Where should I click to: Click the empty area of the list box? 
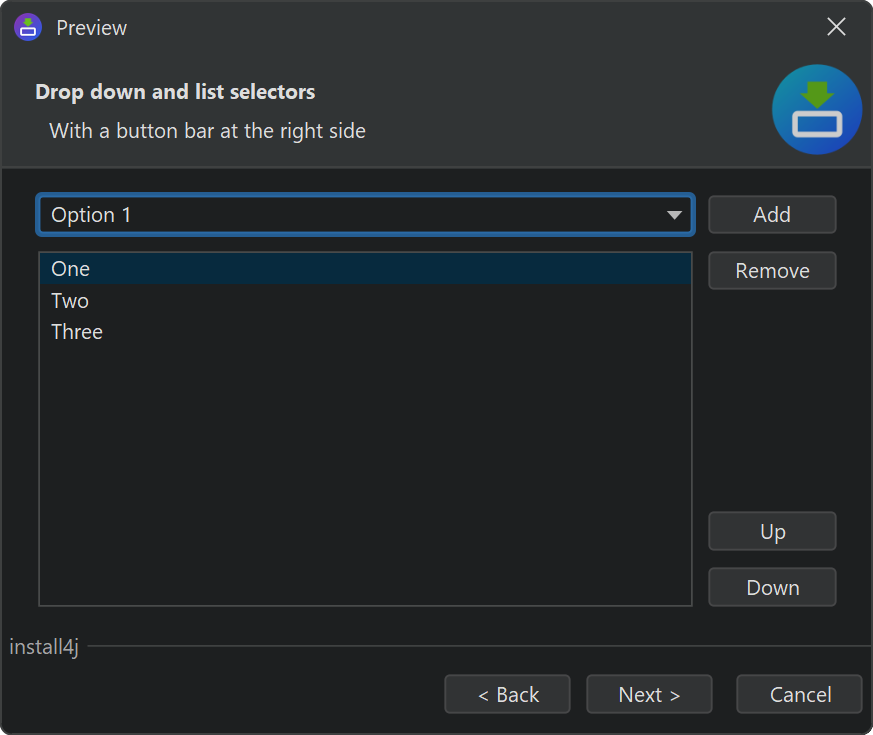(x=365, y=470)
